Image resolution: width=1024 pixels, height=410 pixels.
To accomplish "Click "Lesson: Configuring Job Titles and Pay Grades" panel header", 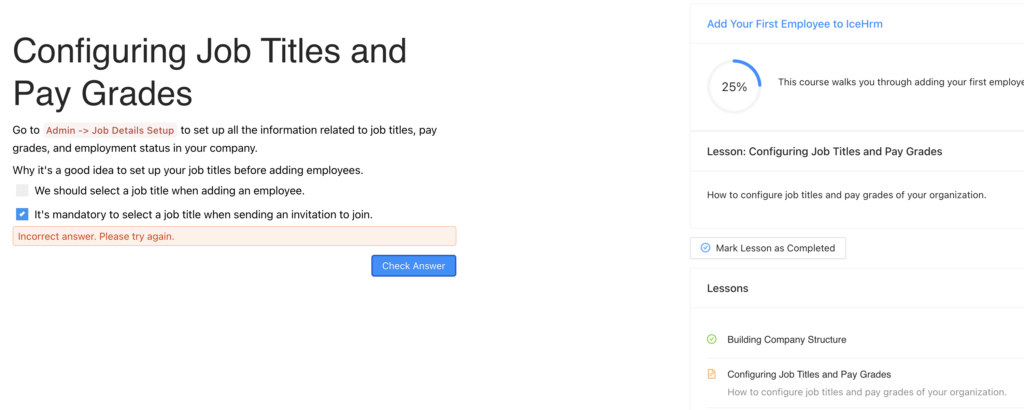I will tap(824, 151).
